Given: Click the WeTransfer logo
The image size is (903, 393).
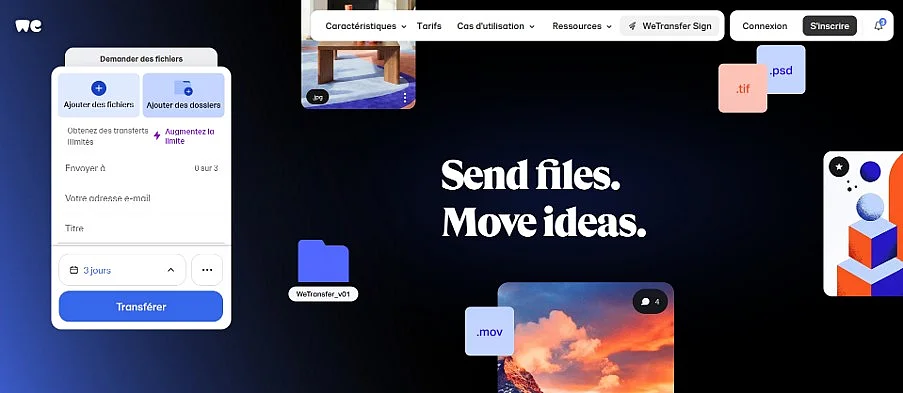Looking at the screenshot, I should tap(28, 26).
